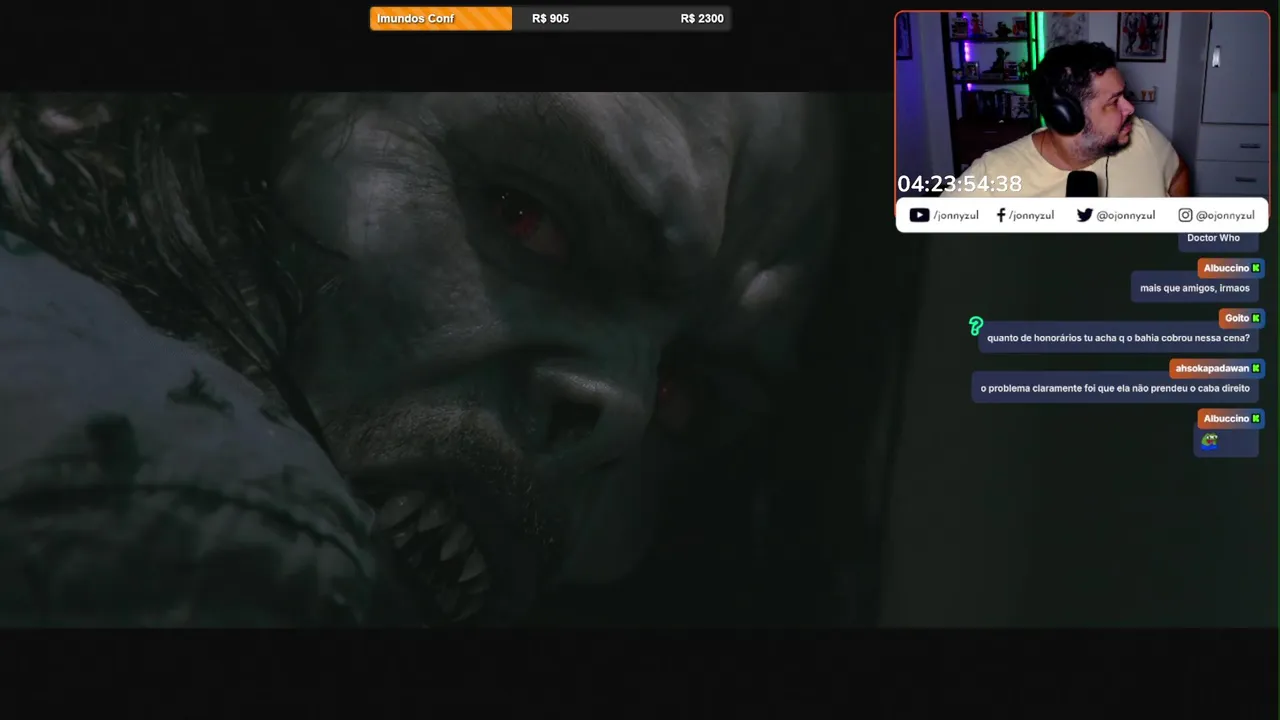Open the @ojonnyzul handle next to the Instagram logo
Viewport: 1280px width, 720px height.
point(1225,215)
